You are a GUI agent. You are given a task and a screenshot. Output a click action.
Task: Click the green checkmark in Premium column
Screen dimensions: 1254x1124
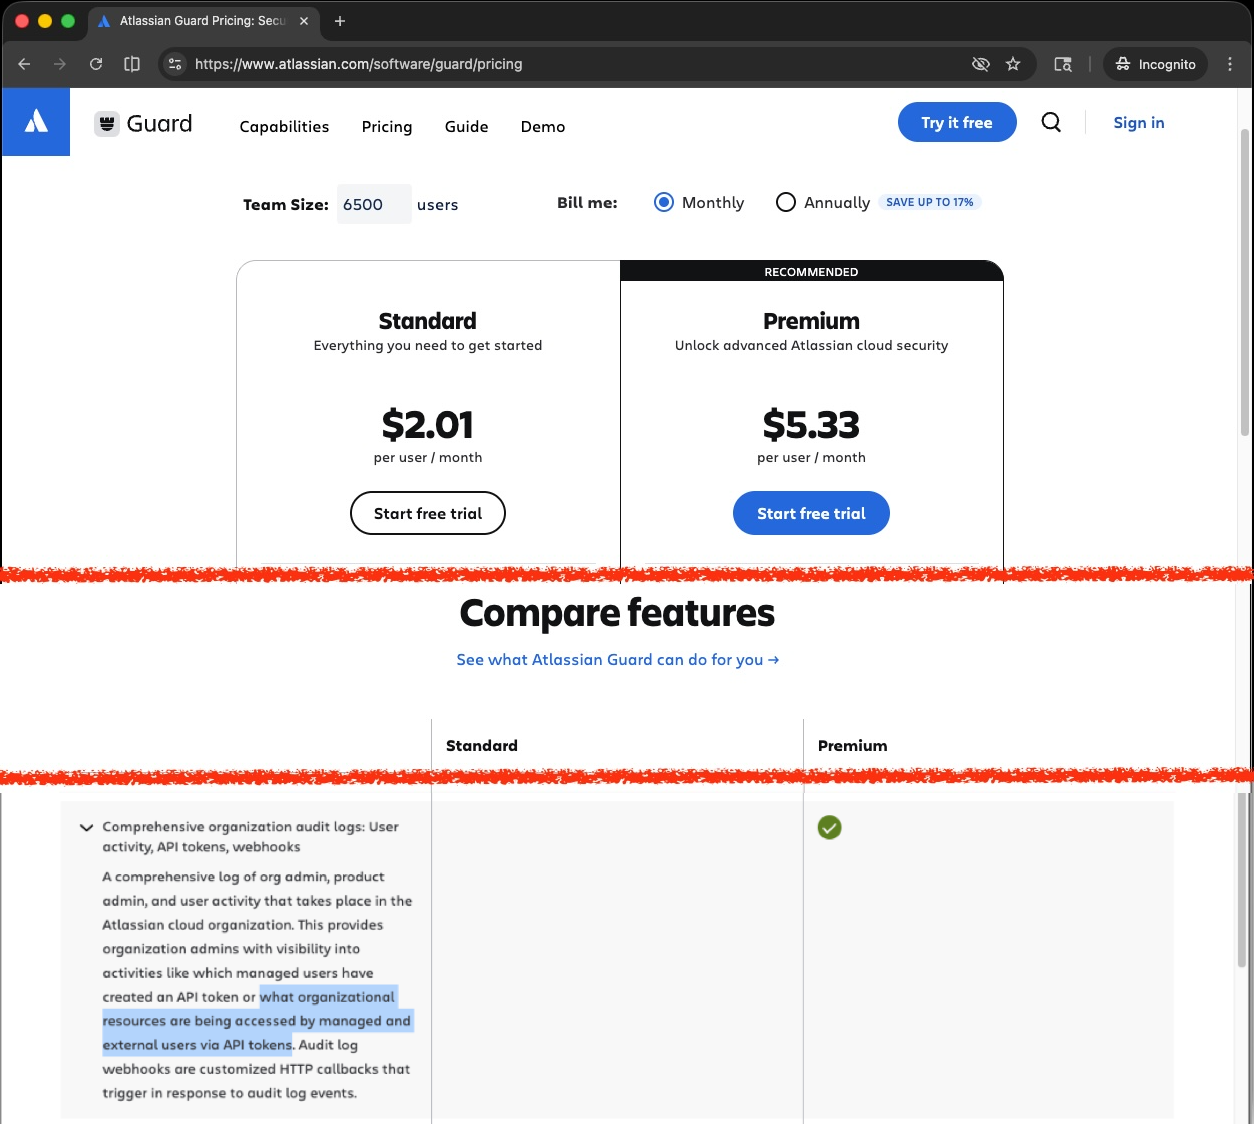[x=829, y=827]
